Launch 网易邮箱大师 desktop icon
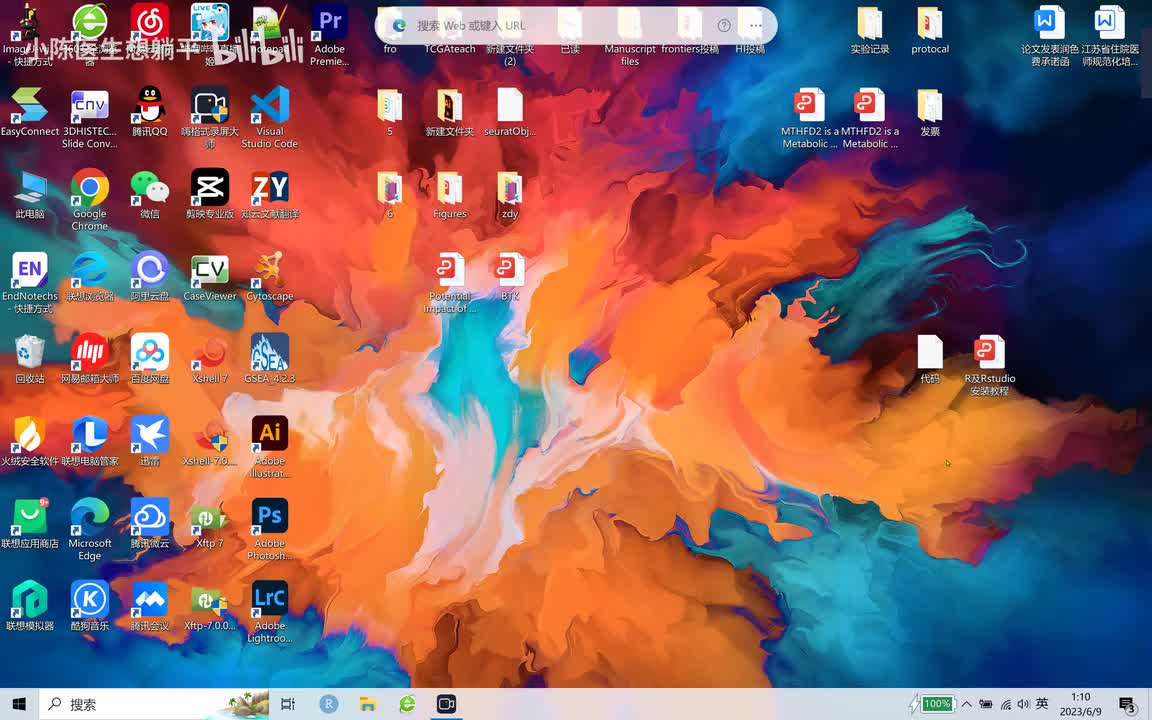This screenshot has height=720, width=1152. [90, 359]
